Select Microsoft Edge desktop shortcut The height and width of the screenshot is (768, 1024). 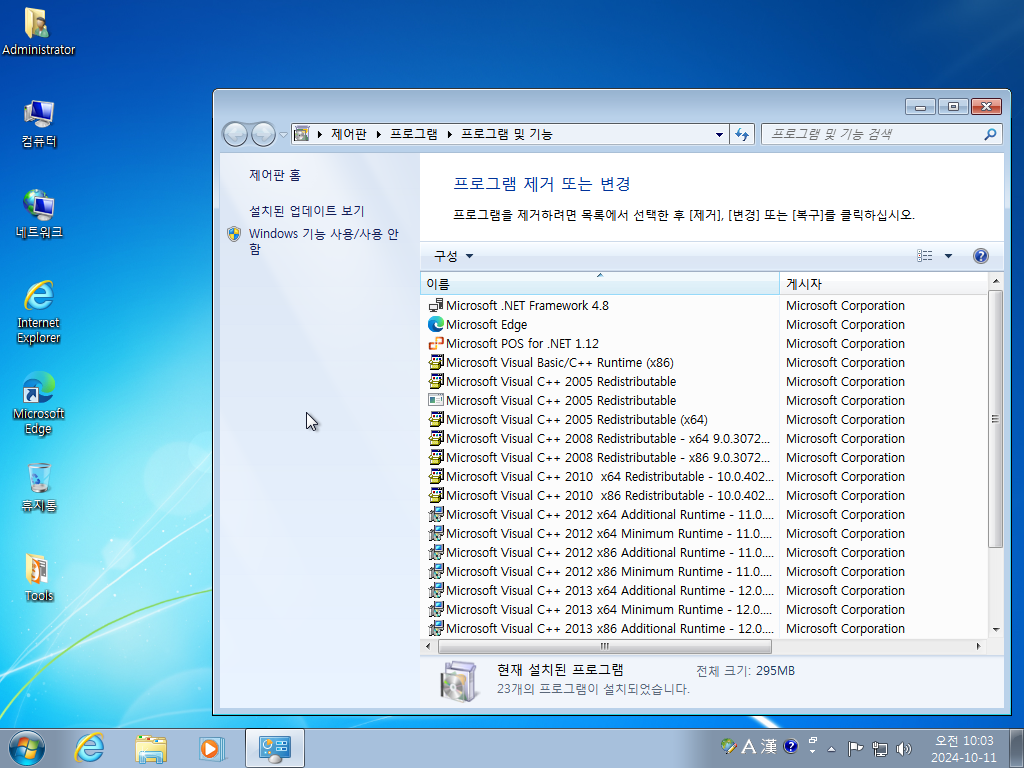coord(39,403)
